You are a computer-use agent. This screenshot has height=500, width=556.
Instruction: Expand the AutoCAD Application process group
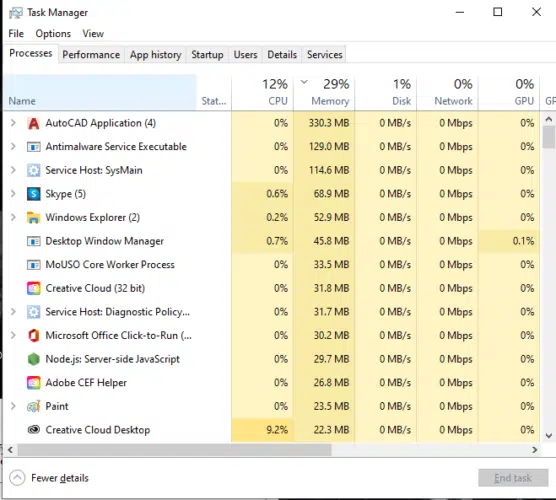click(x=13, y=123)
